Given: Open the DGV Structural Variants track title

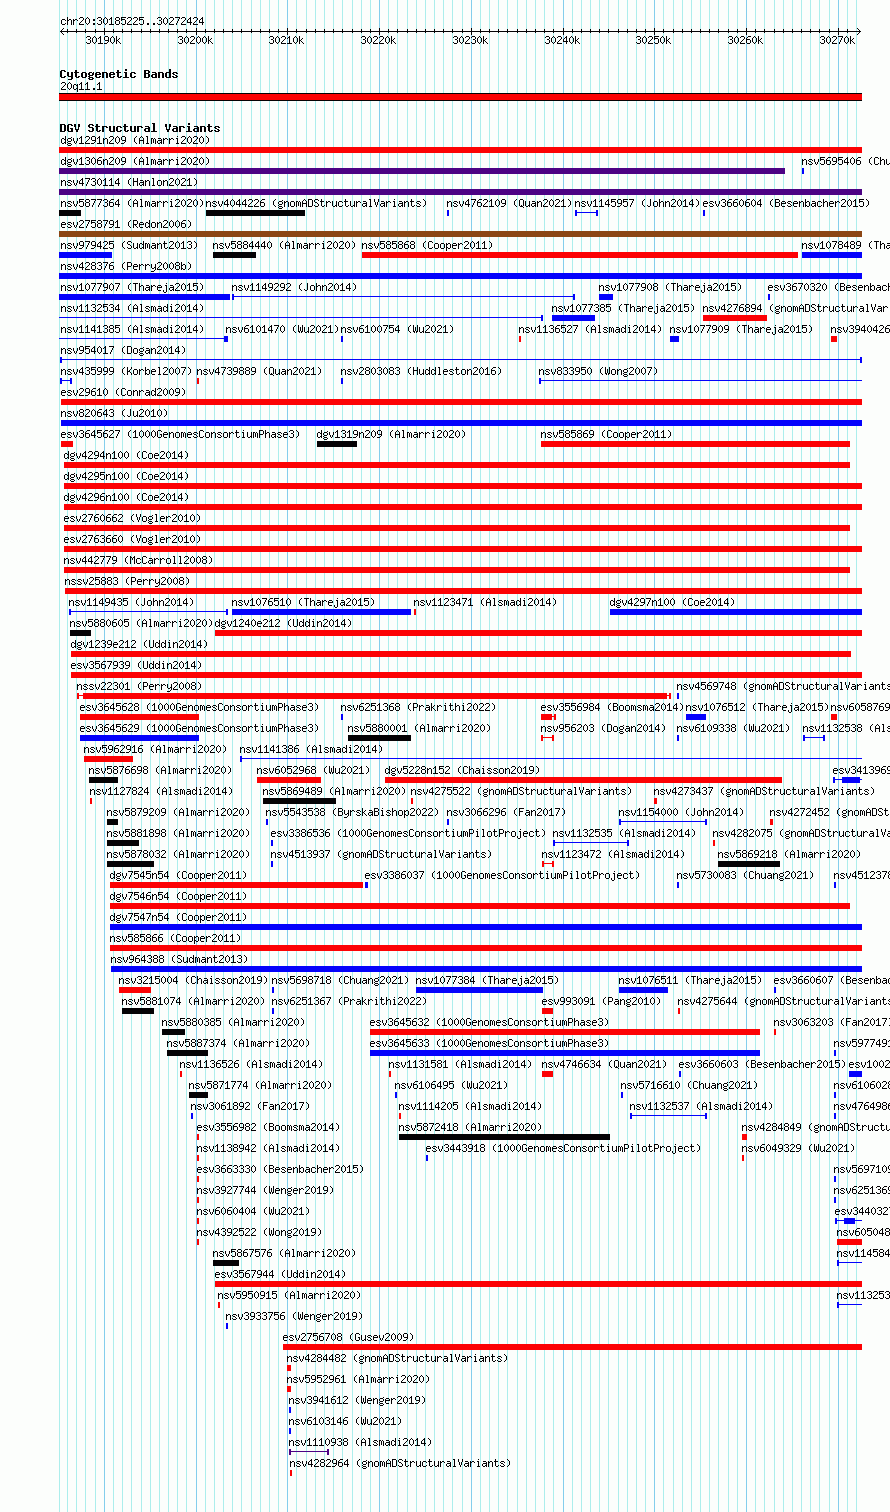Looking at the screenshot, I should (x=140, y=128).
